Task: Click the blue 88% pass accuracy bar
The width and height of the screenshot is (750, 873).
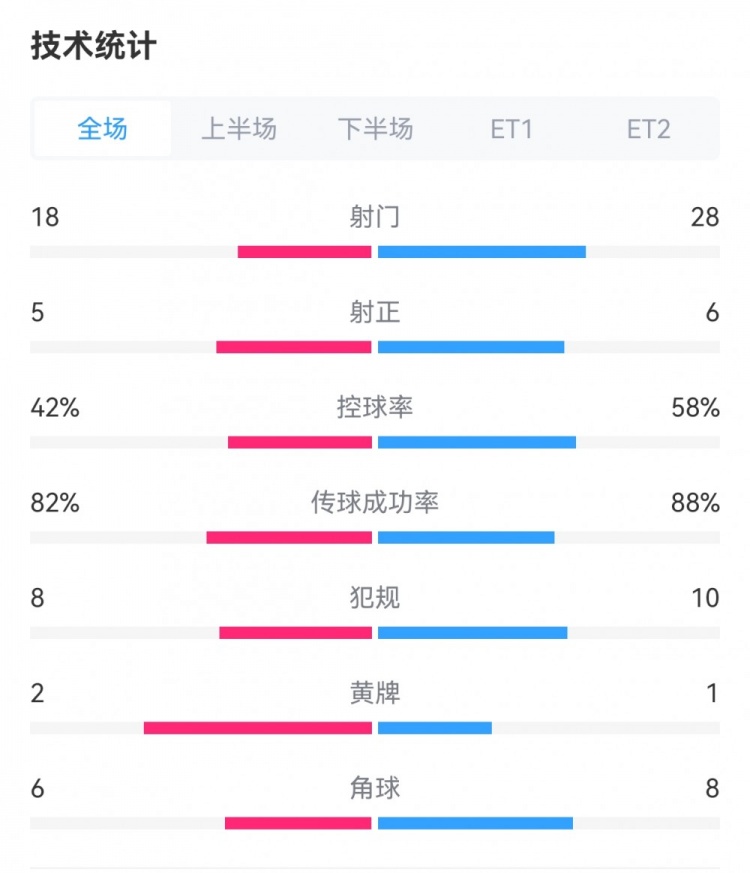Action: click(466, 537)
